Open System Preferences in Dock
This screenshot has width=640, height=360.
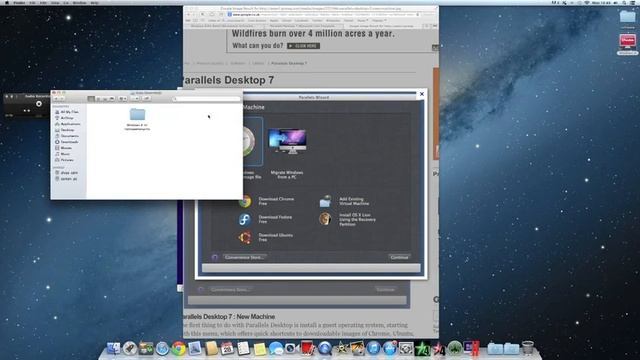[x=406, y=349]
